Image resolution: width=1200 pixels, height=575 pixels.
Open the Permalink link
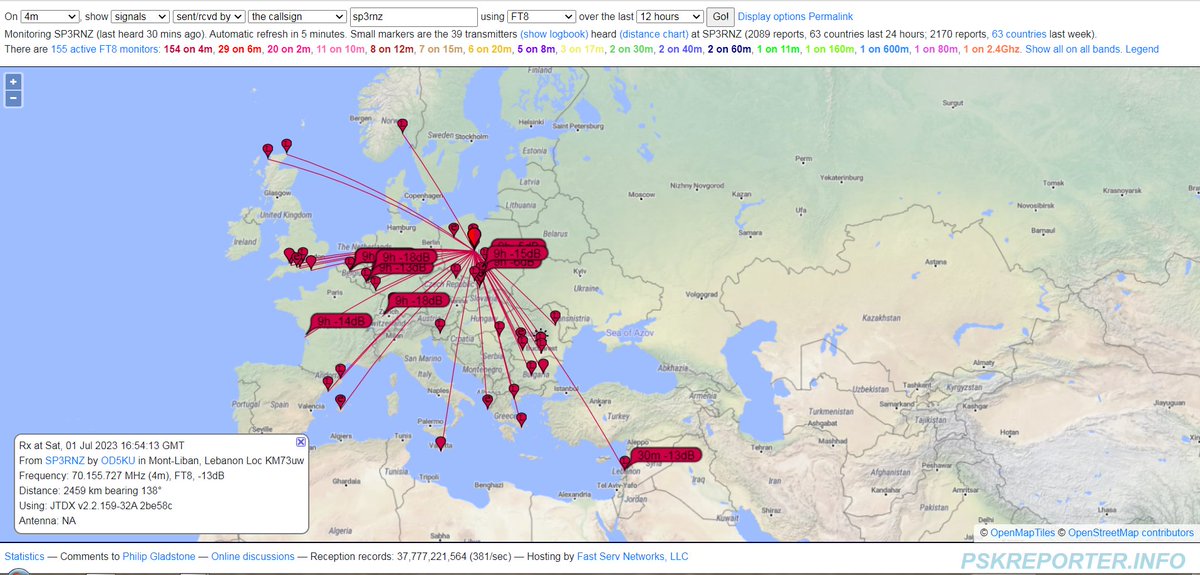831,17
